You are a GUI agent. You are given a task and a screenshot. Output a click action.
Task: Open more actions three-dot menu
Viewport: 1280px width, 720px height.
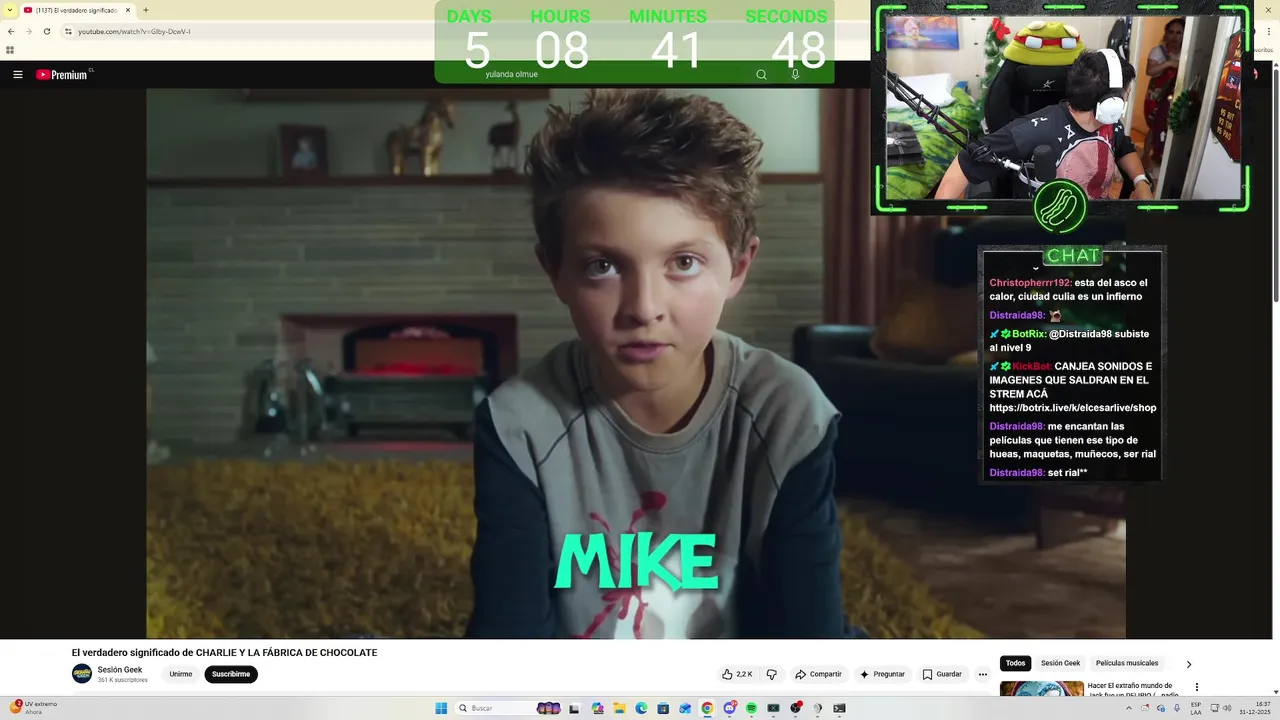pos(983,674)
